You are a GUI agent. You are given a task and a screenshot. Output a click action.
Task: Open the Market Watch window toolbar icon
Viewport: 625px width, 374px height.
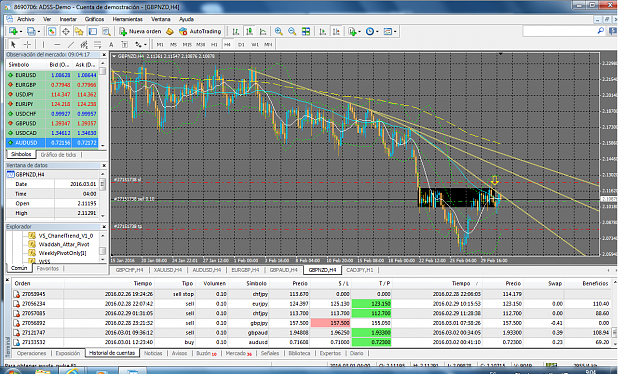pos(52,31)
